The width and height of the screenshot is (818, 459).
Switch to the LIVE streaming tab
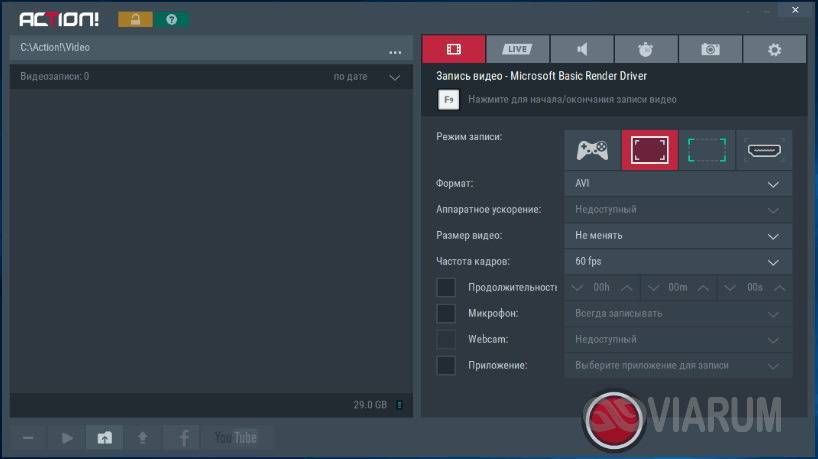[517, 49]
